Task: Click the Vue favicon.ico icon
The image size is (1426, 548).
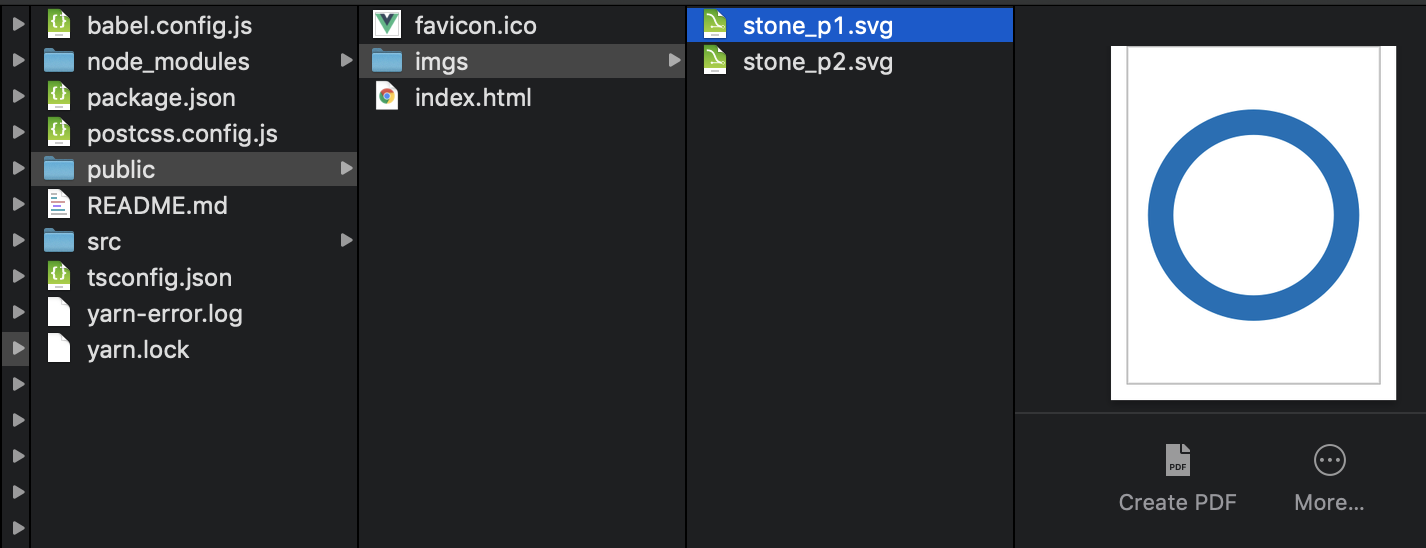Action: pyautogui.click(x=387, y=26)
